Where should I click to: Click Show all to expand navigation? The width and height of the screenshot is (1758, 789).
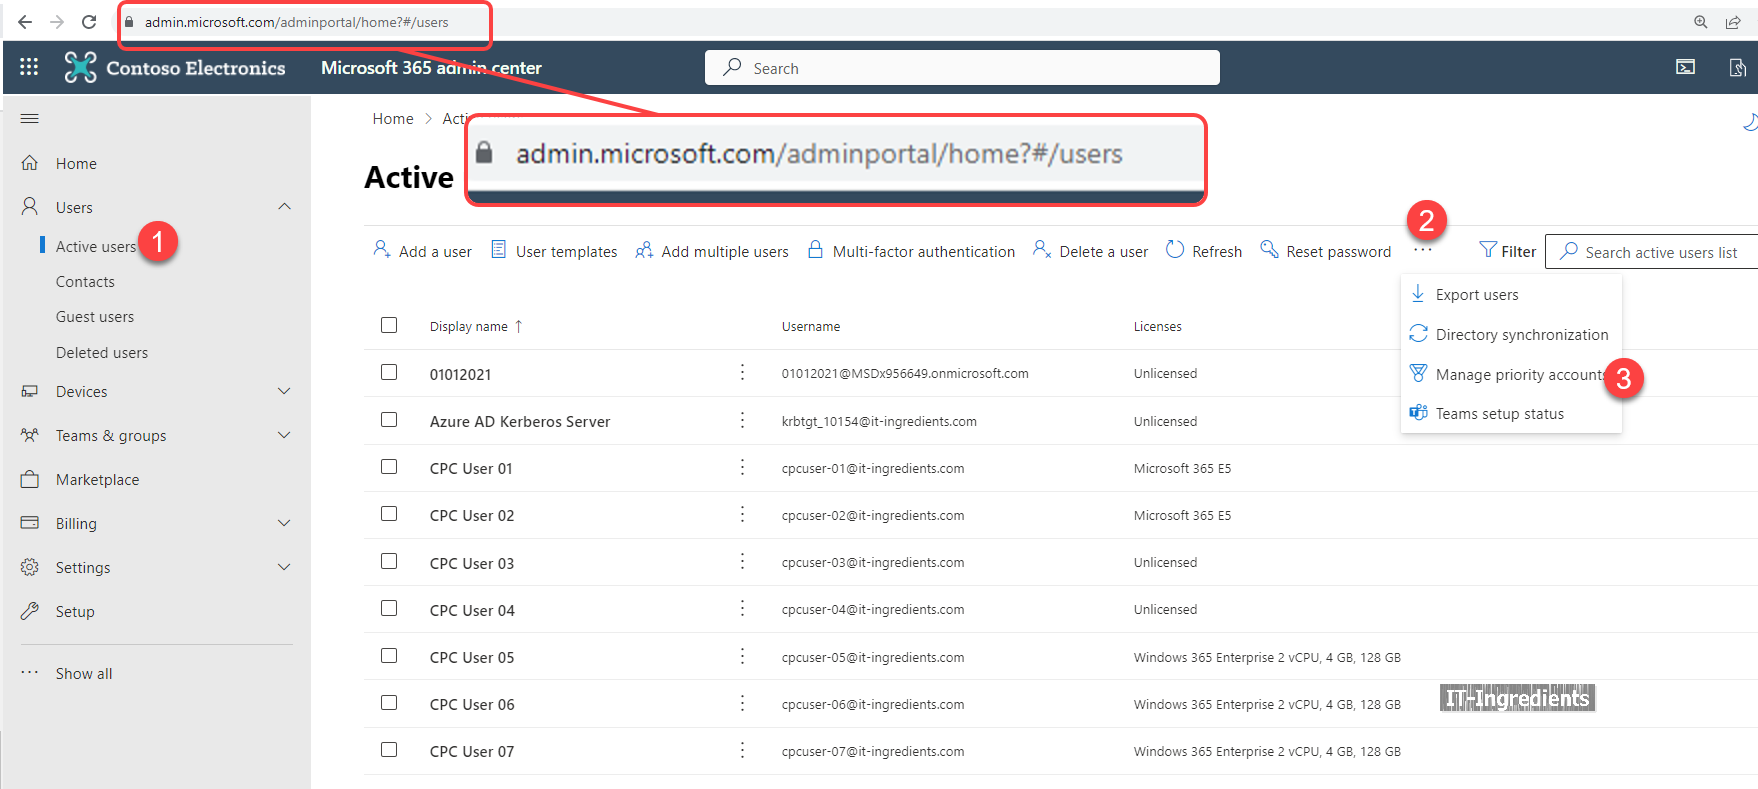coord(84,674)
